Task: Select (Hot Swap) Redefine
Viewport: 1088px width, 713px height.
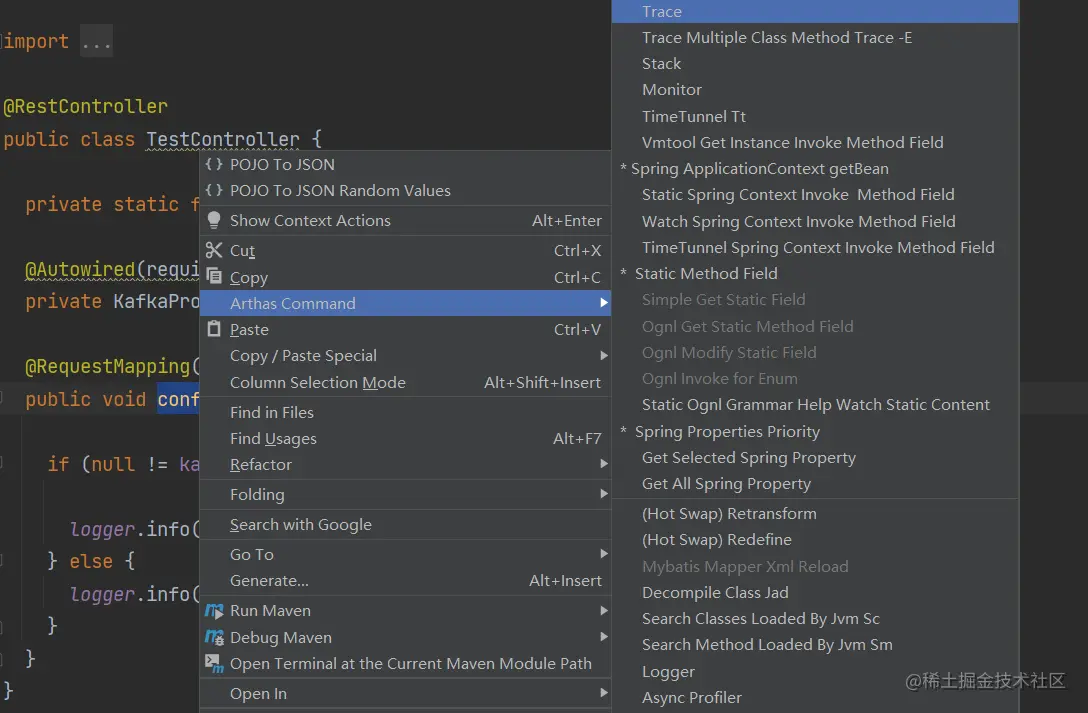Action: click(x=815, y=540)
